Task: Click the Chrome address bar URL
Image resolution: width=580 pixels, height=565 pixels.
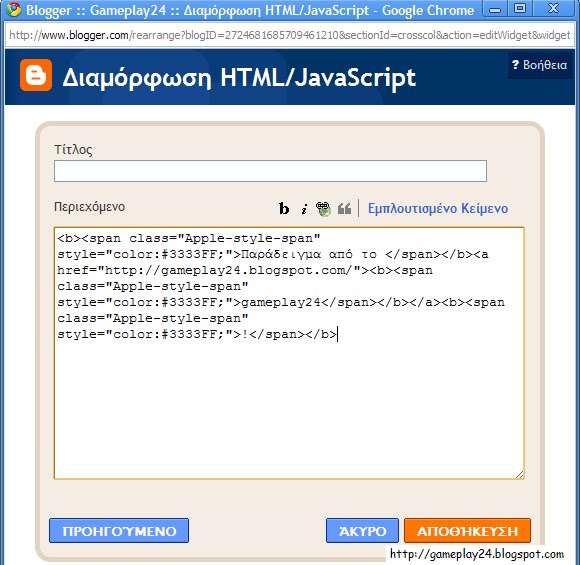Action: point(290,35)
